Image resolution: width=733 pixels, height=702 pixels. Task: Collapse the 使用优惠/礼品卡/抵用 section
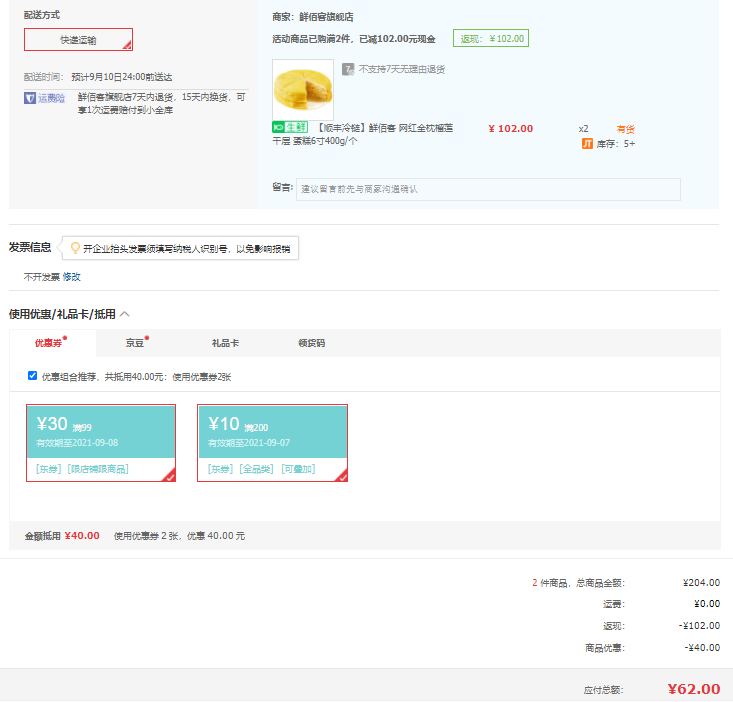click(x=125, y=314)
